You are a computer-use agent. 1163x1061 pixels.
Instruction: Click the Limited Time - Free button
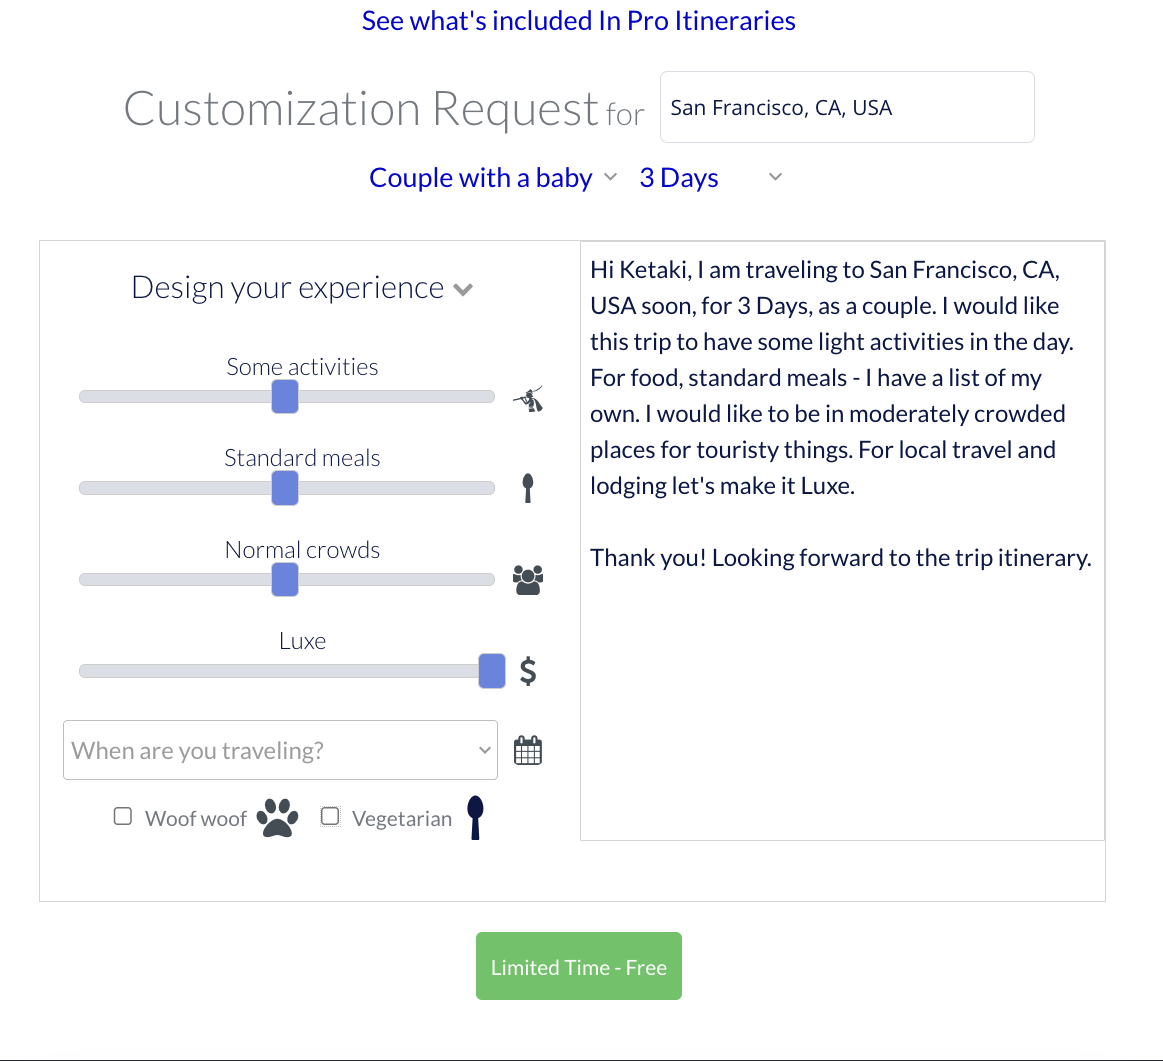(578, 966)
